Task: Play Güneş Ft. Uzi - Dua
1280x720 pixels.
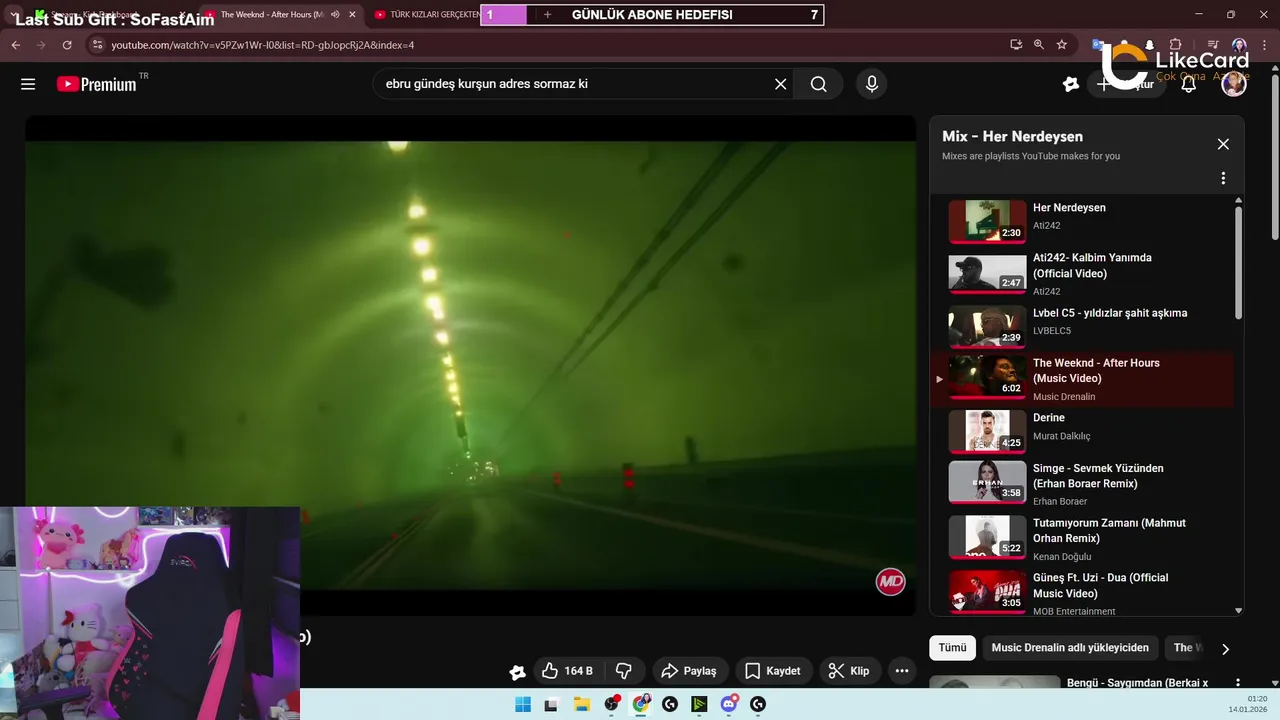Action: coord(1083,592)
